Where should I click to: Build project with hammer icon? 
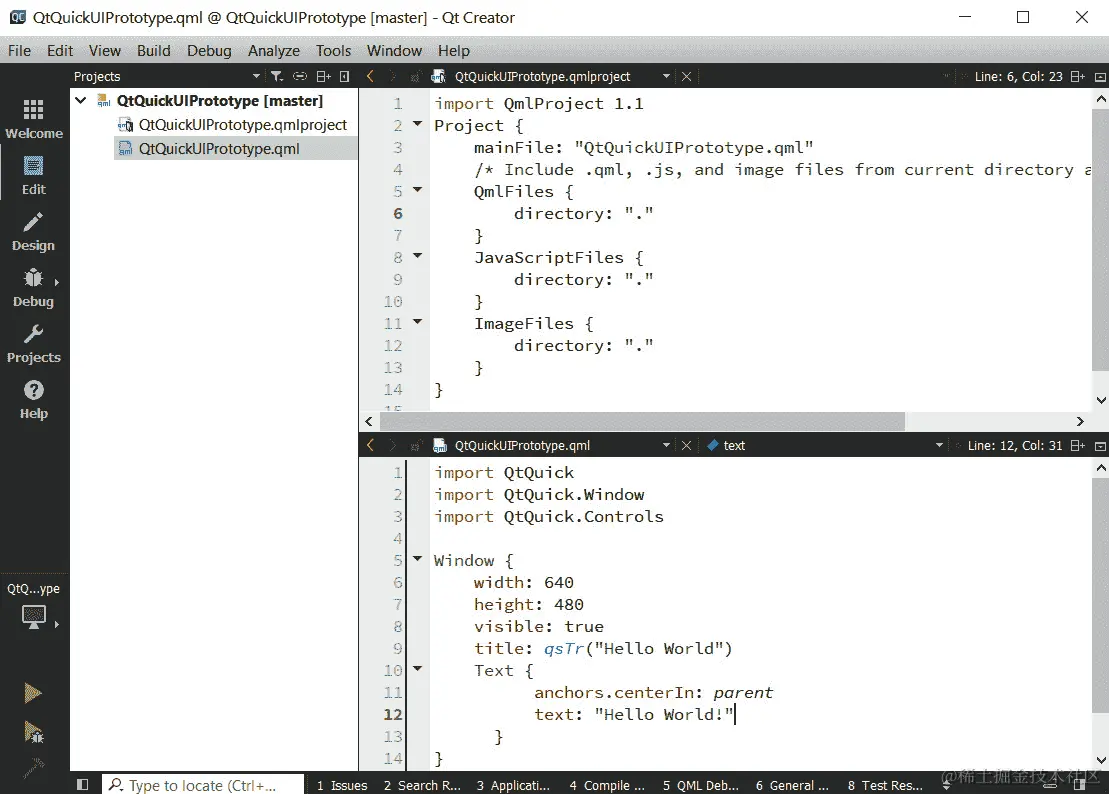[x=33, y=767]
